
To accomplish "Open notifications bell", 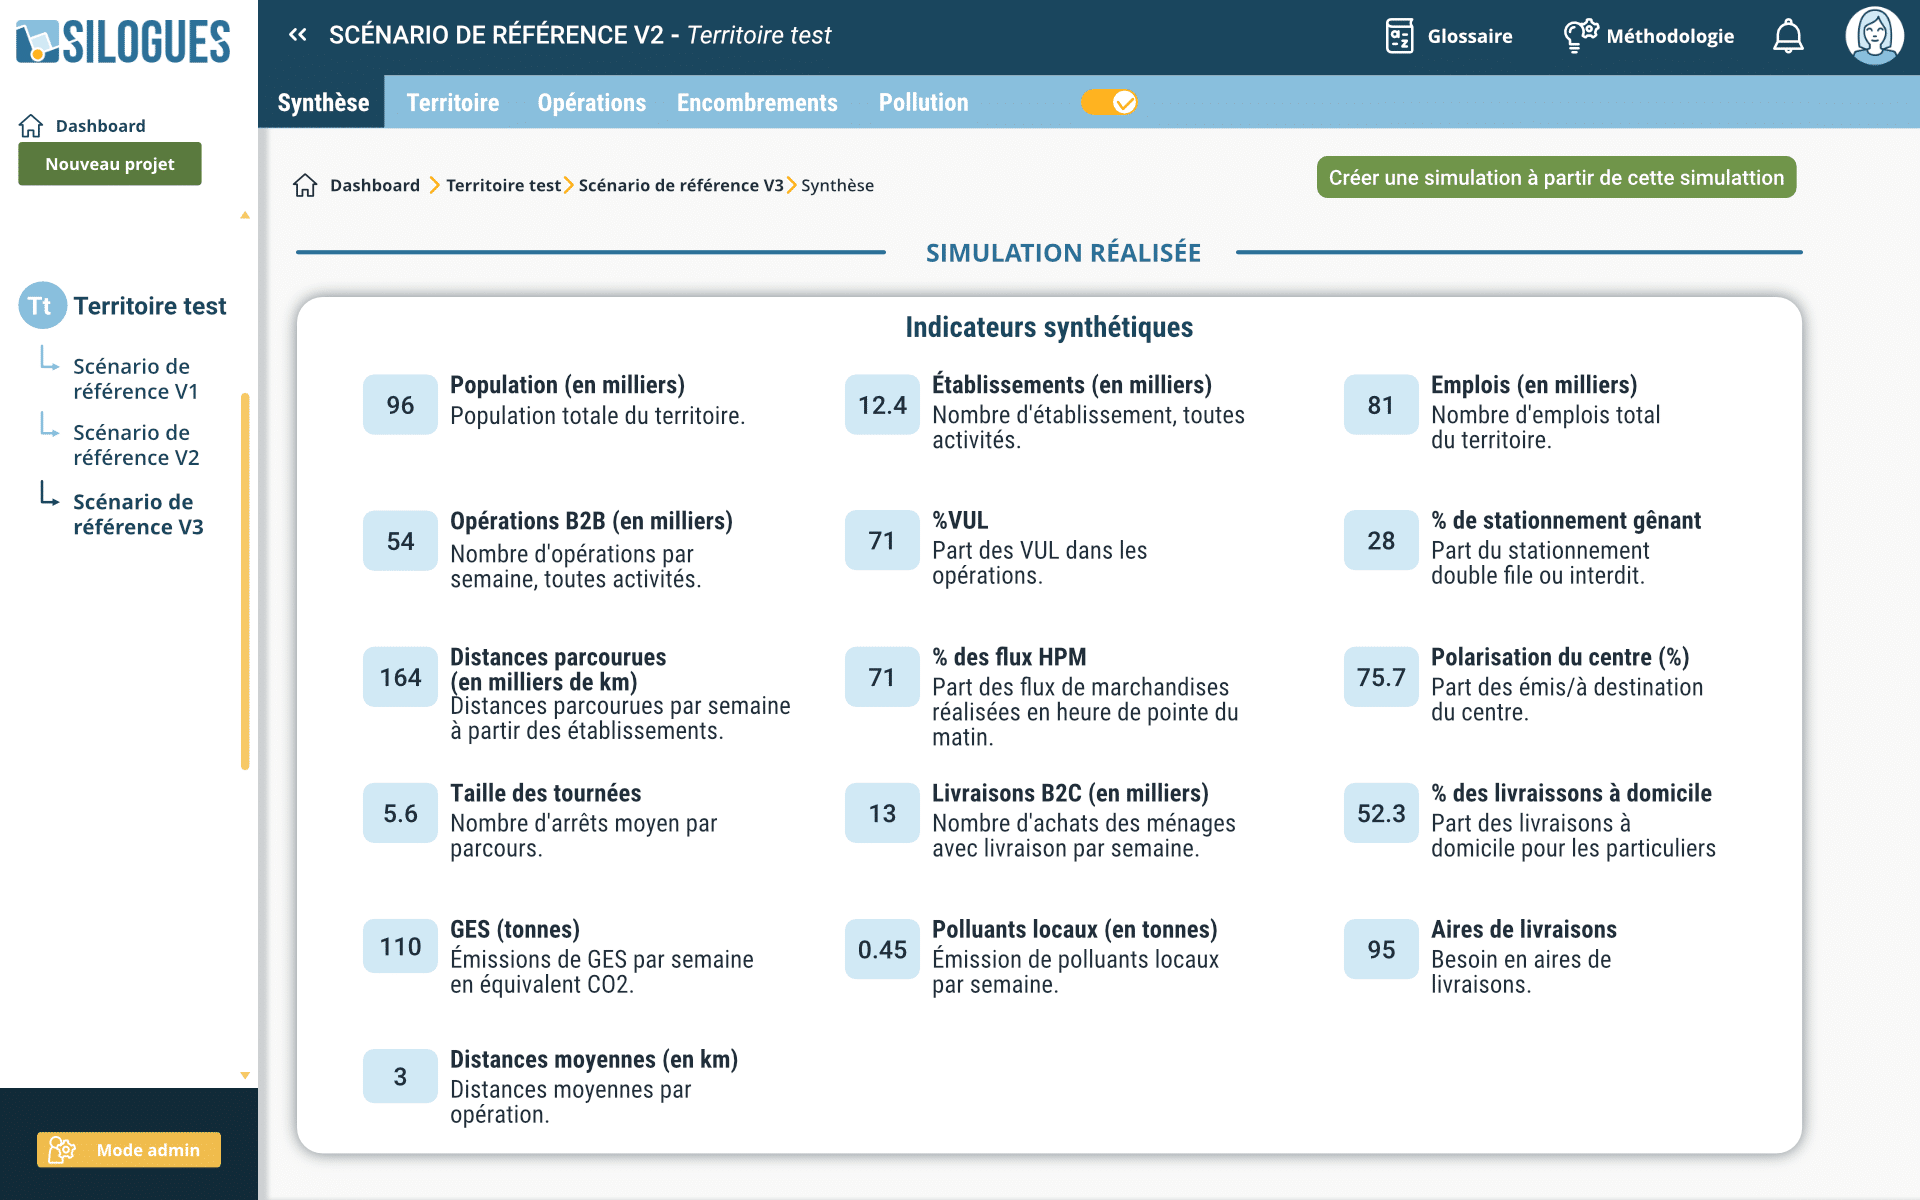I will pyautogui.click(x=1788, y=37).
